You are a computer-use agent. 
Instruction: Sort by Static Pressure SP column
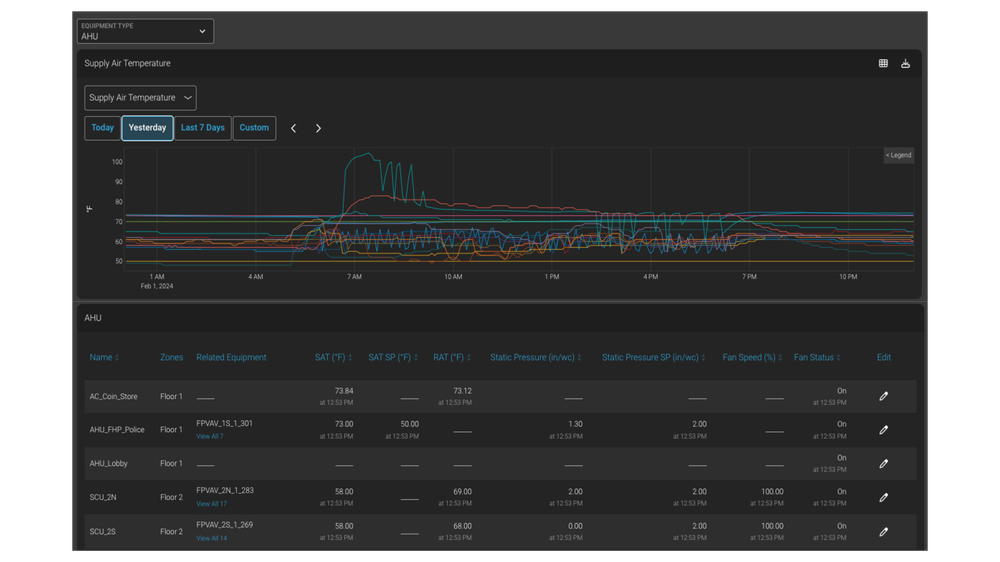click(653, 357)
